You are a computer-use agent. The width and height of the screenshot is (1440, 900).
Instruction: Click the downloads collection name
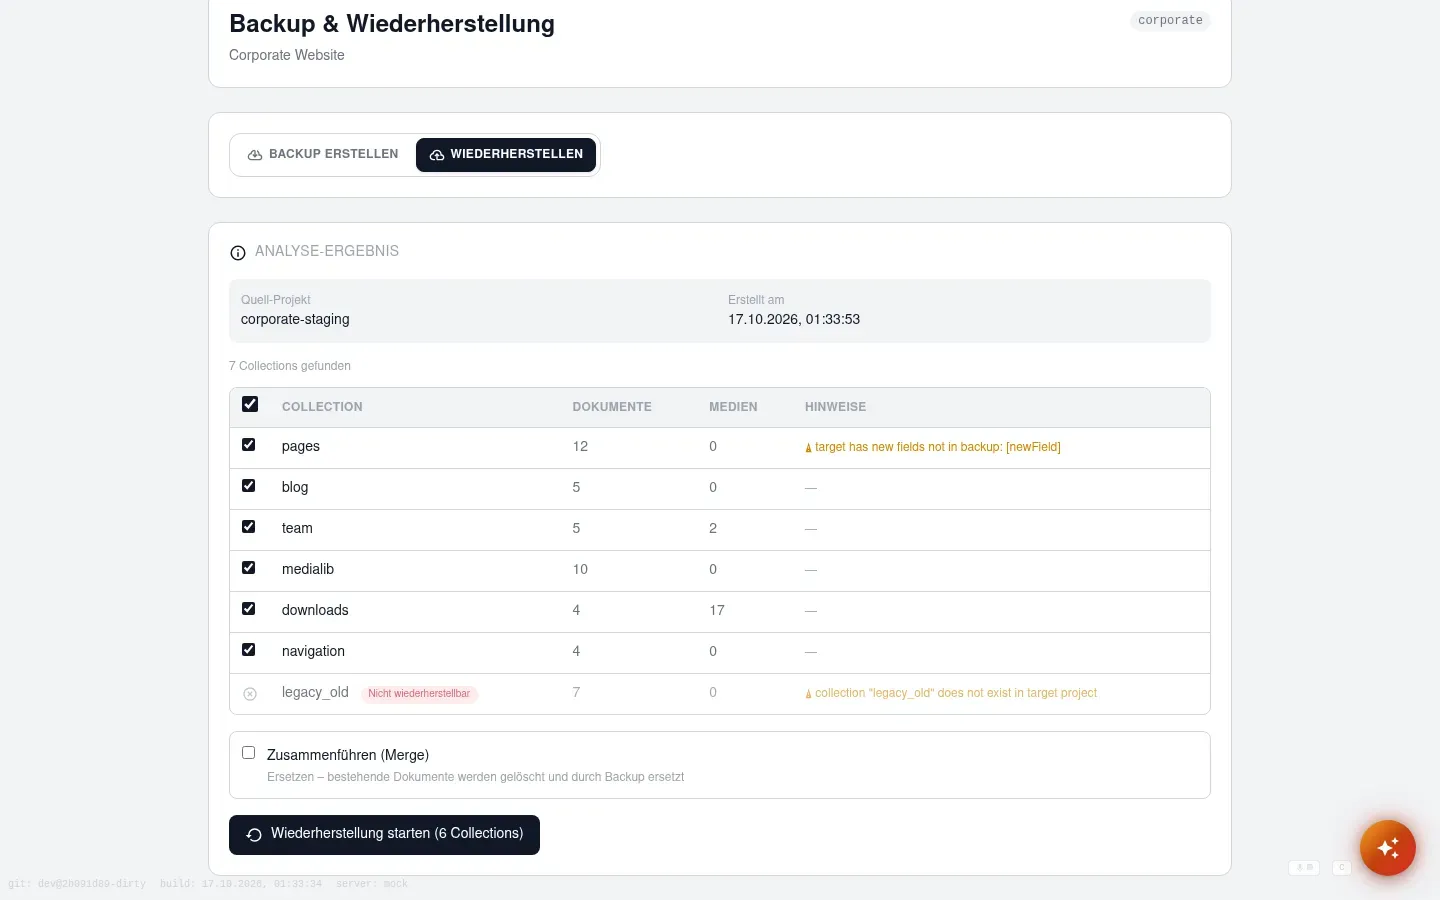coord(315,610)
